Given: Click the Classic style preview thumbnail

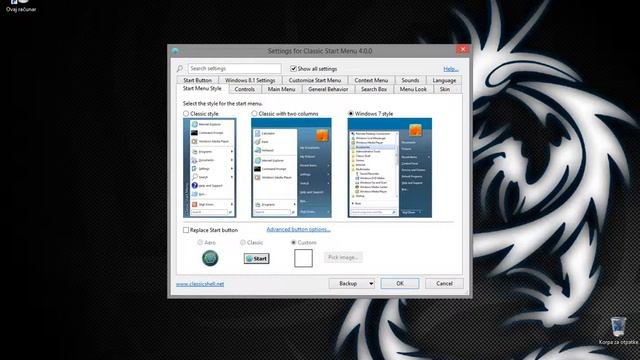Looking at the screenshot, I should coord(210,168).
